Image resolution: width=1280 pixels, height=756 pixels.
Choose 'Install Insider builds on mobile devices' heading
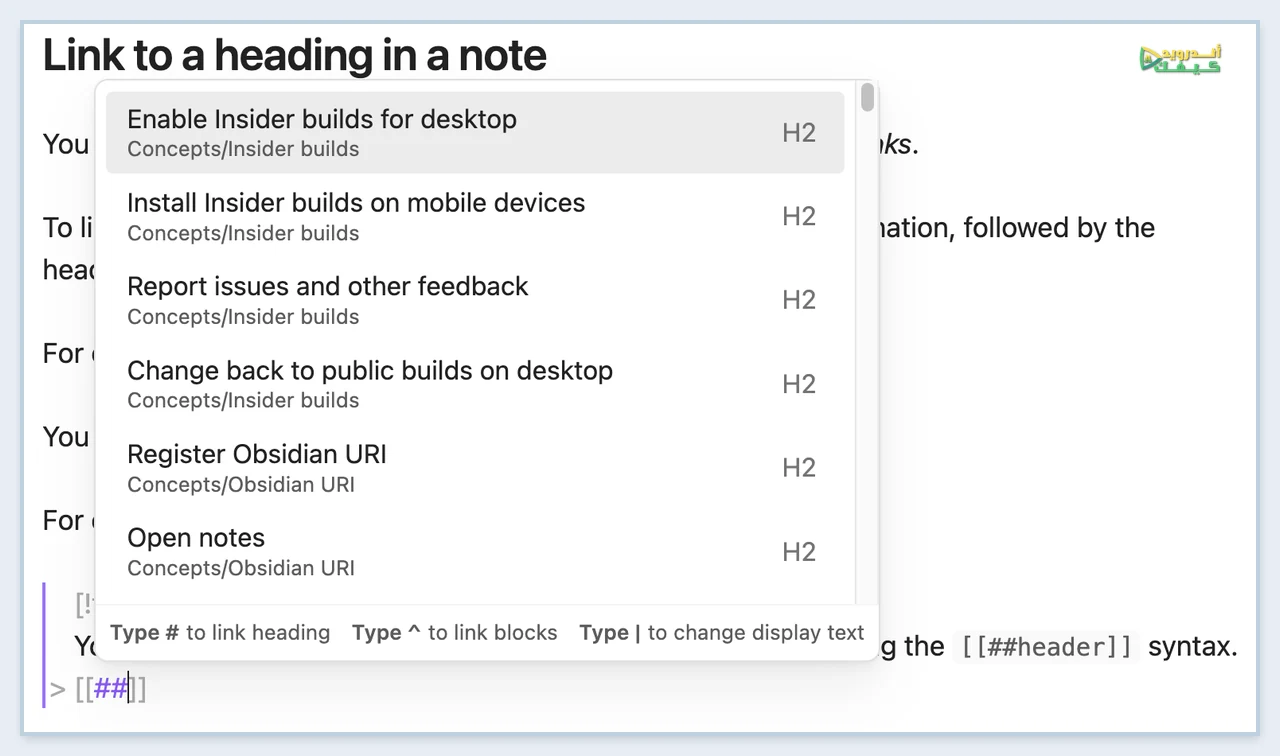coord(475,217)
